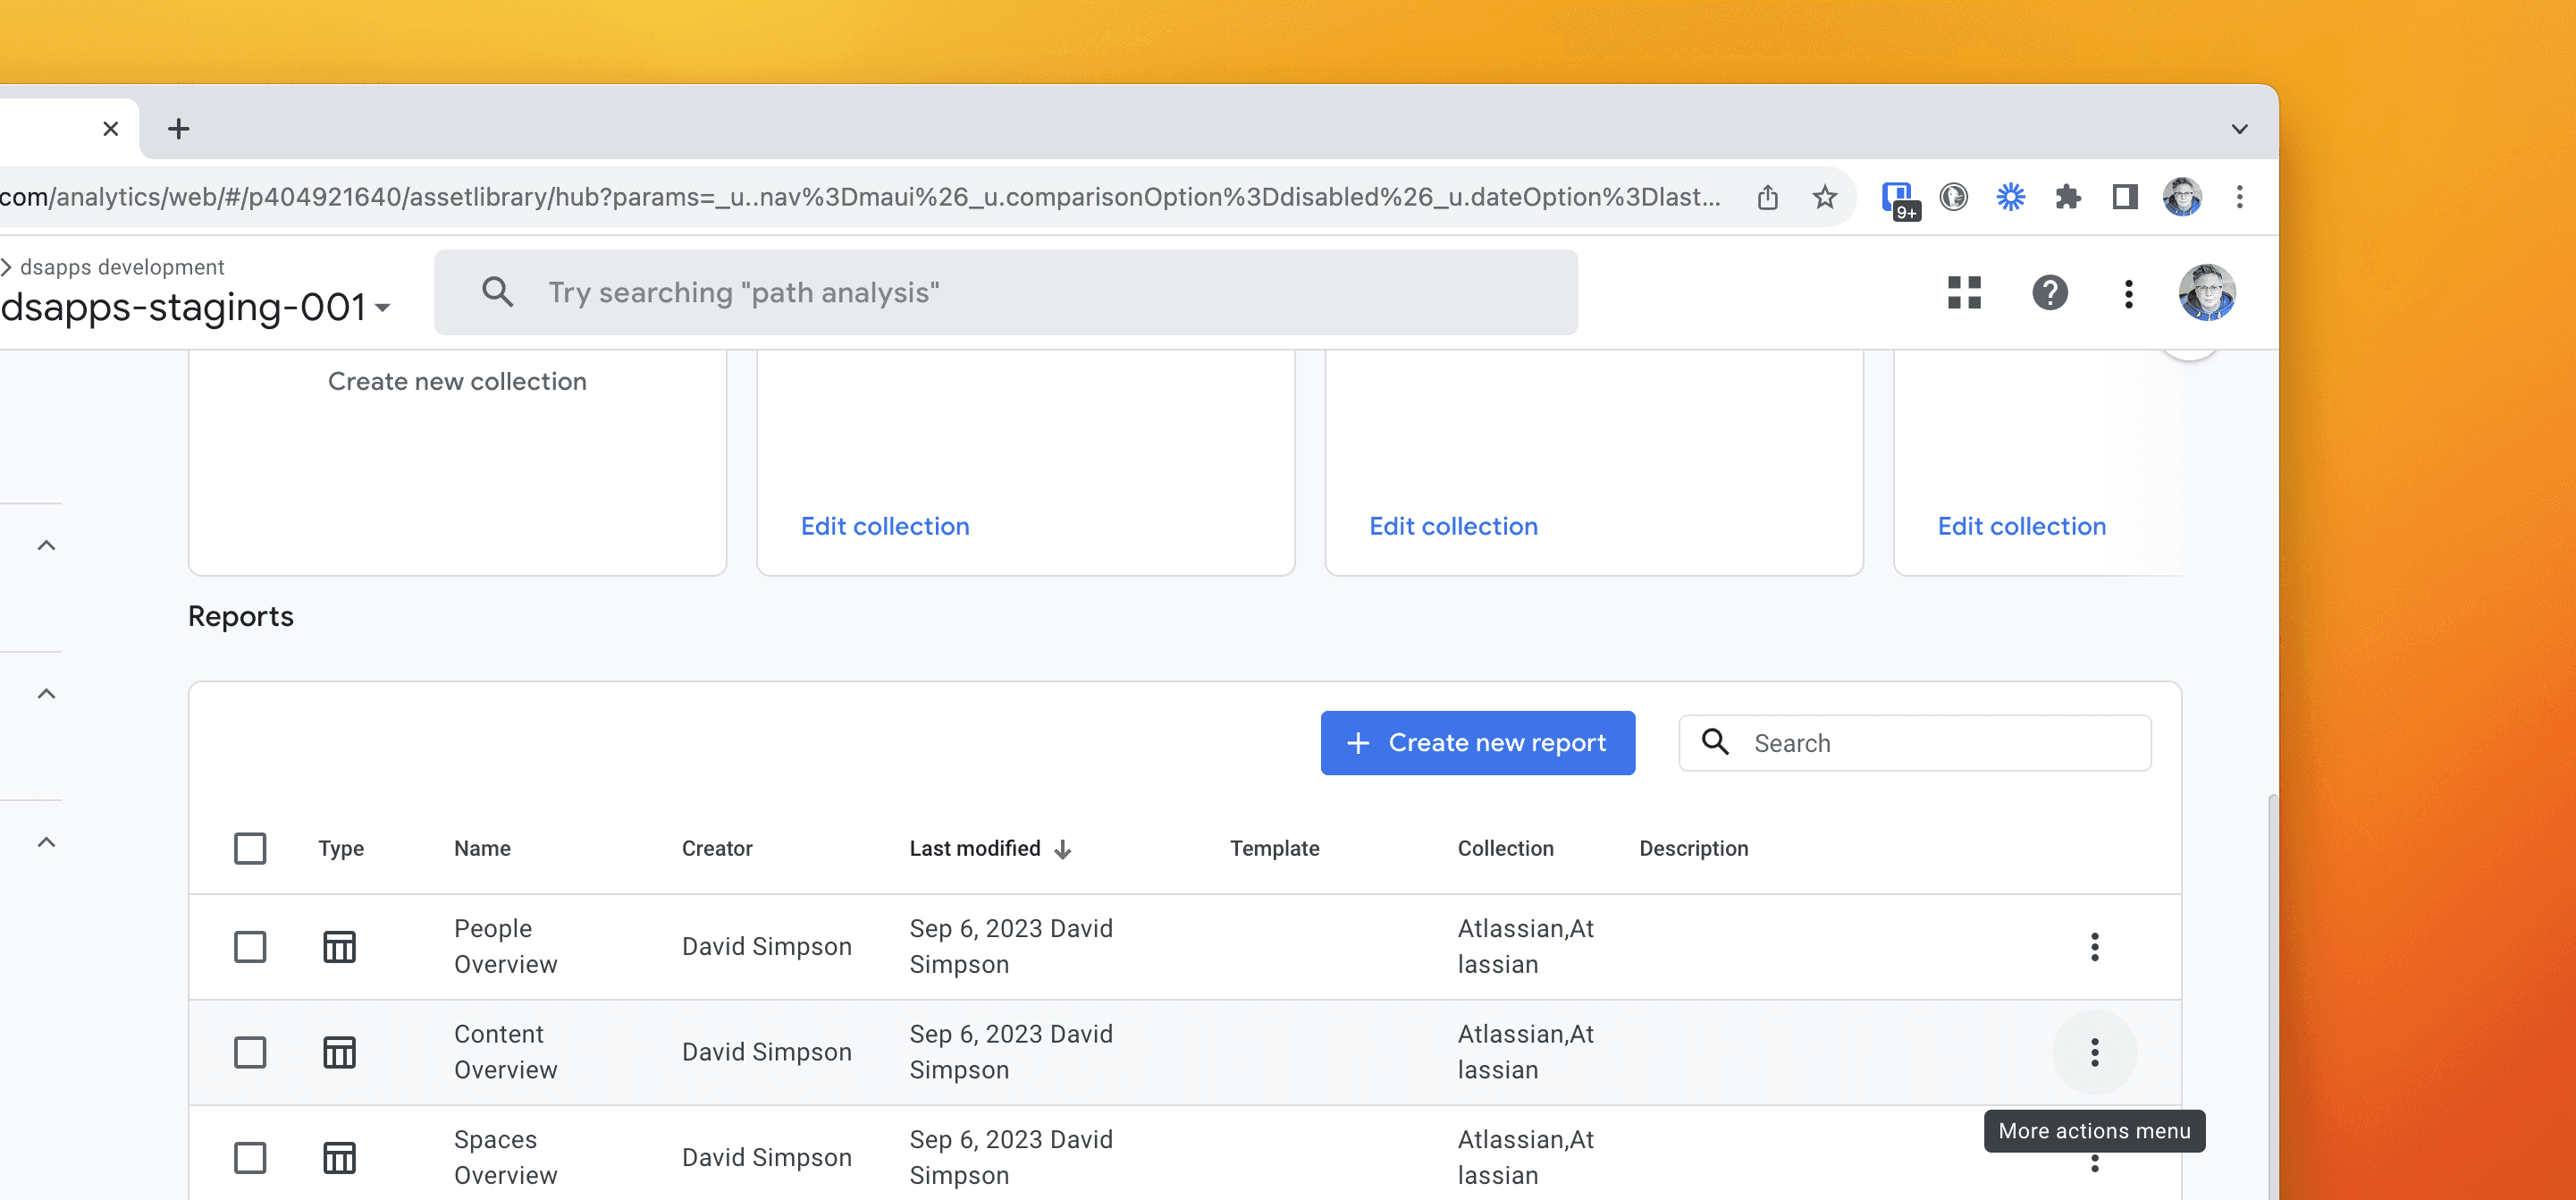Click the globe shield extension icon
The width and height of the screenshot is (2576, 1200).
(x=1952, y=197)
